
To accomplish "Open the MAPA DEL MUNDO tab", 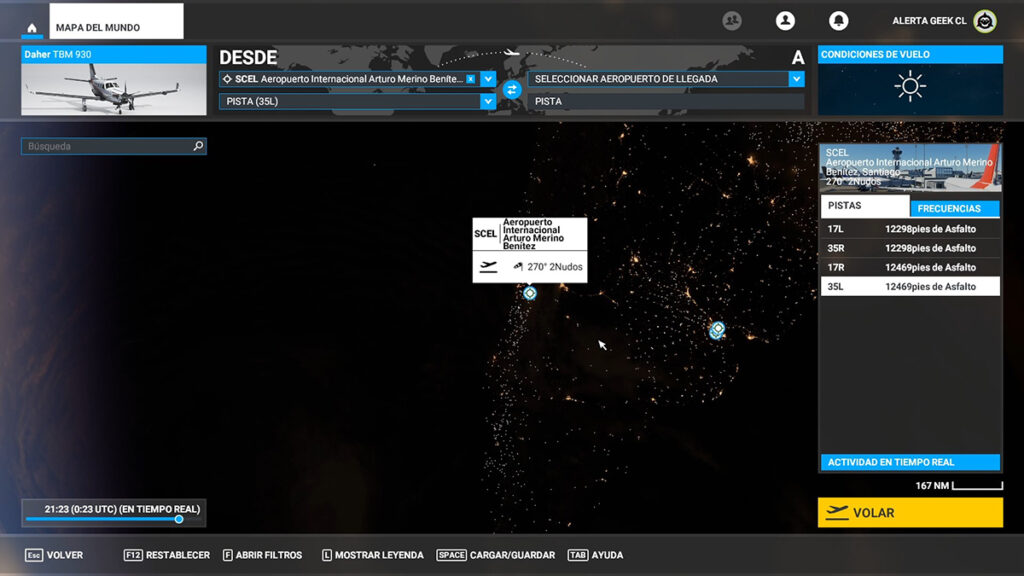I will tap(116, 22).
